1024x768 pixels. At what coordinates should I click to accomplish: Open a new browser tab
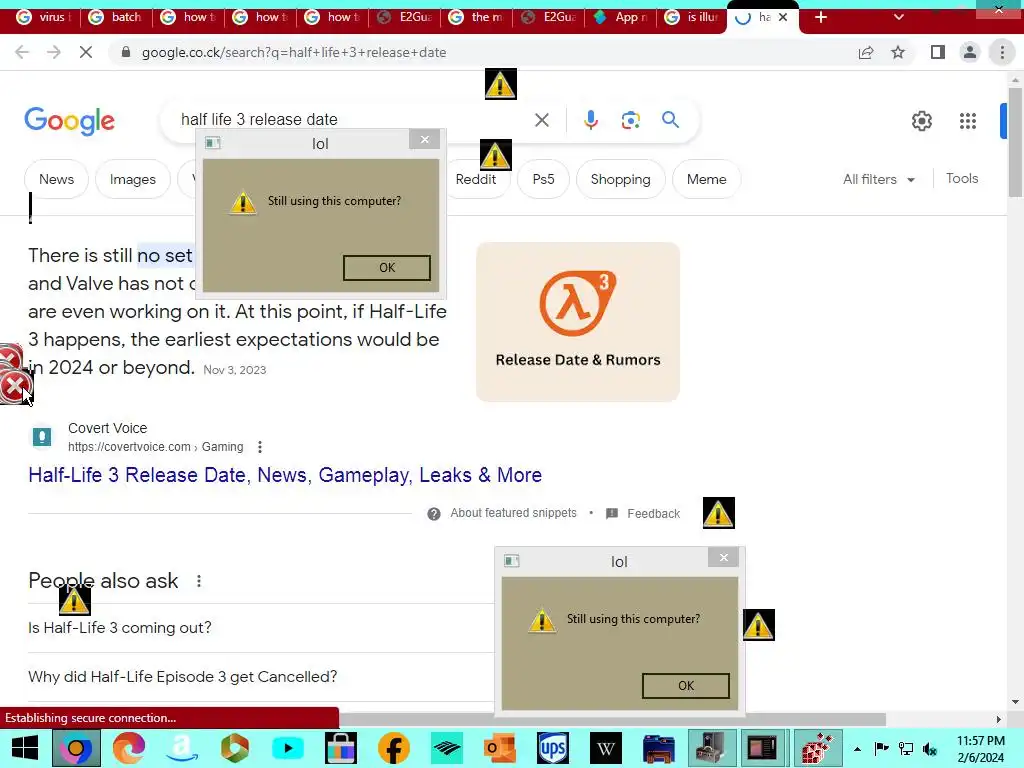tap(821, 17)
